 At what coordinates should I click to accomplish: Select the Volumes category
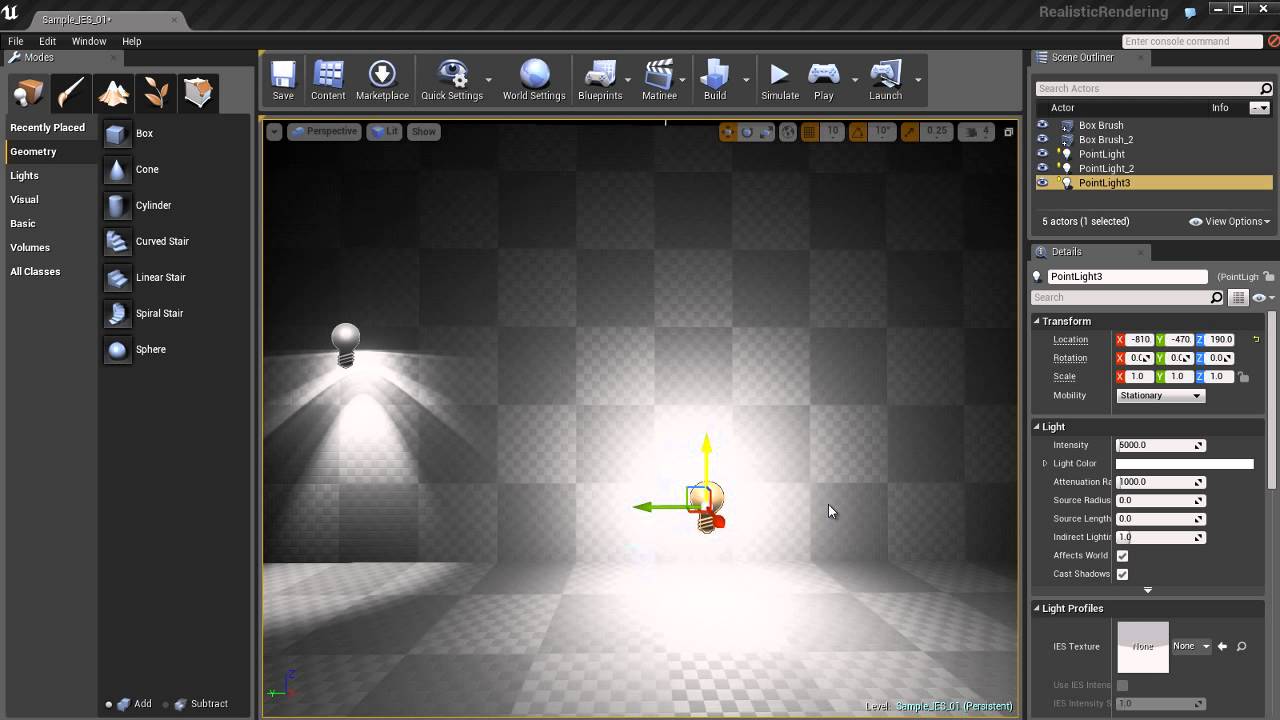[30, 247]
